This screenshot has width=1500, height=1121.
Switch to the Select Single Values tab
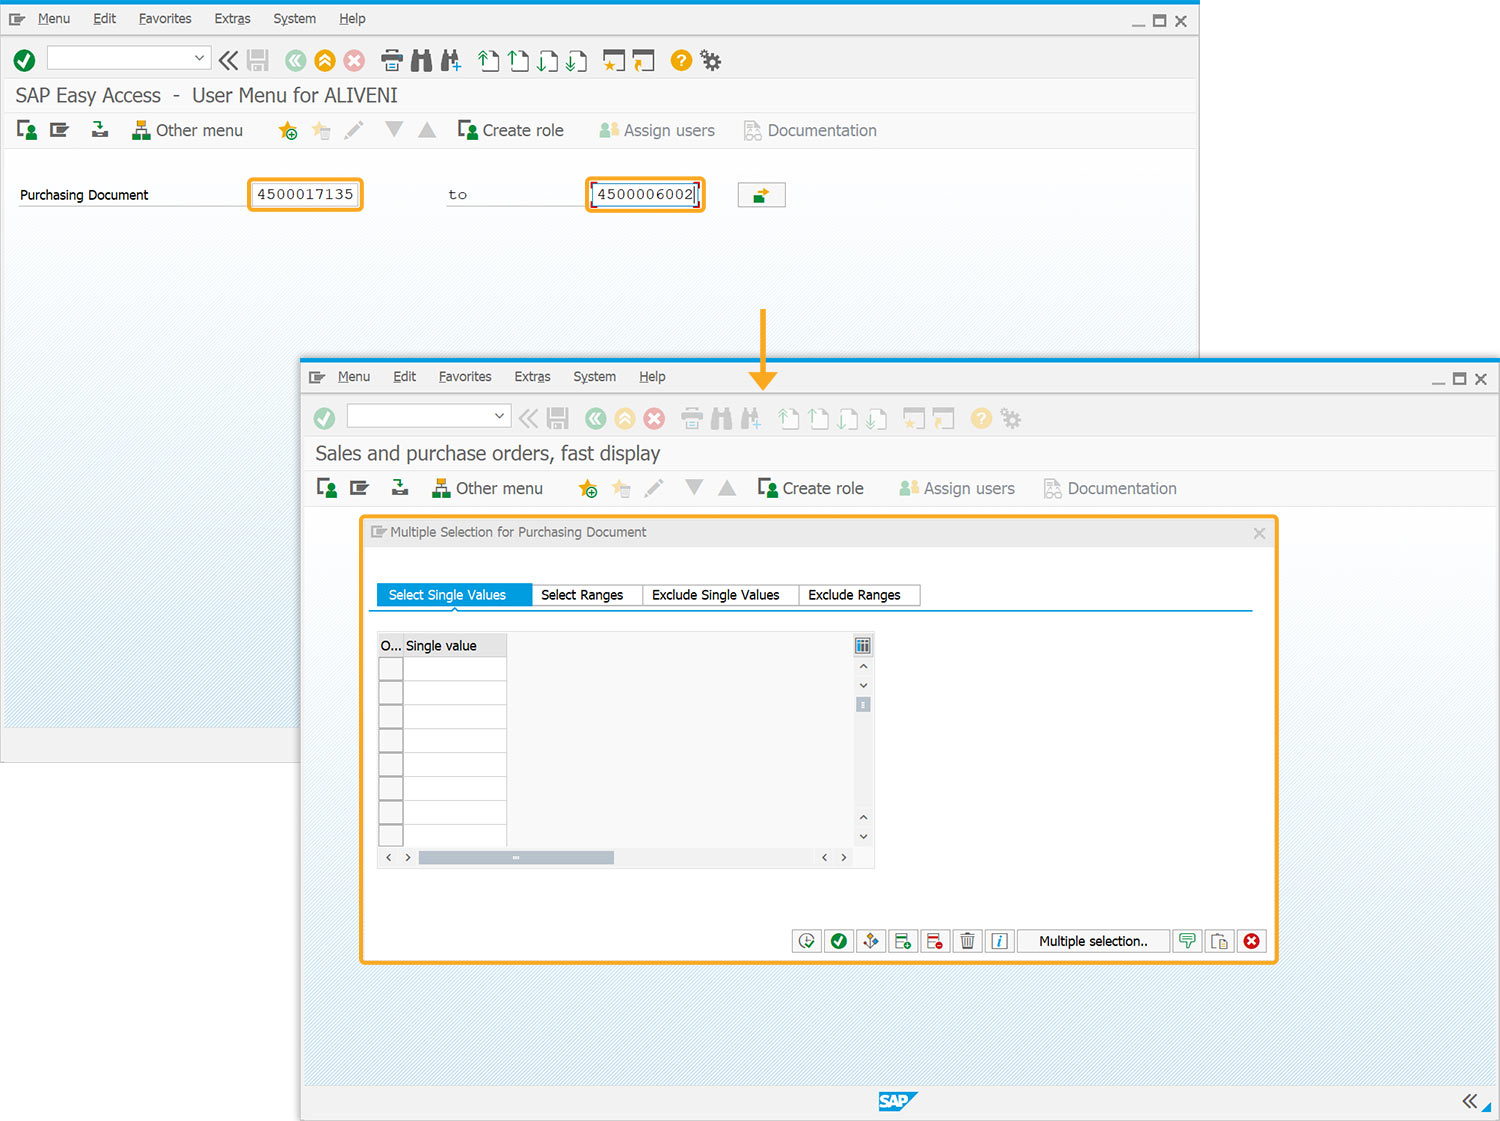455,595
